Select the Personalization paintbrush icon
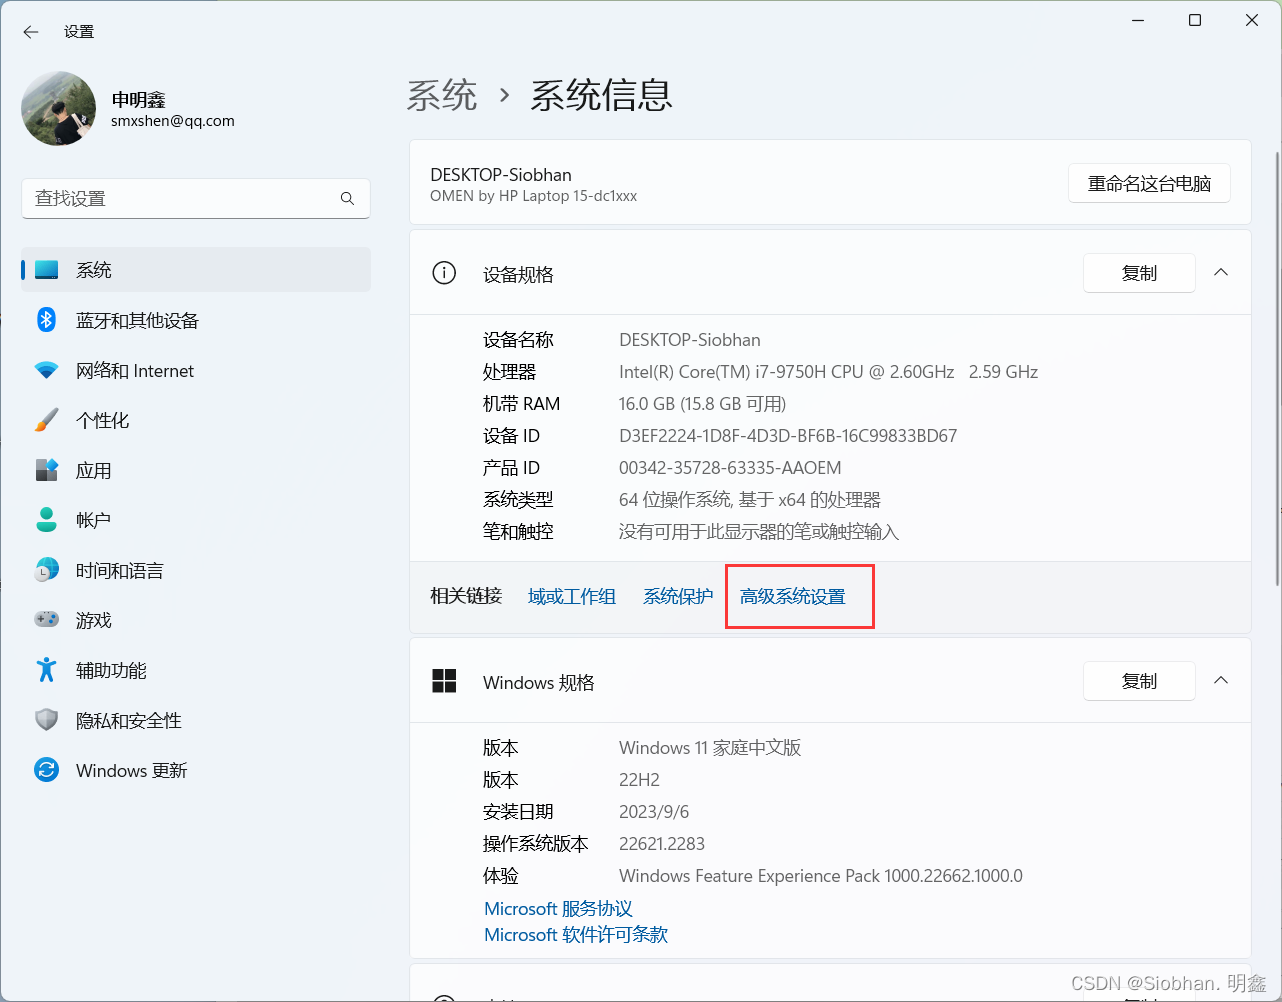This screenshot has width=1282, height=1002. [46, 420]
